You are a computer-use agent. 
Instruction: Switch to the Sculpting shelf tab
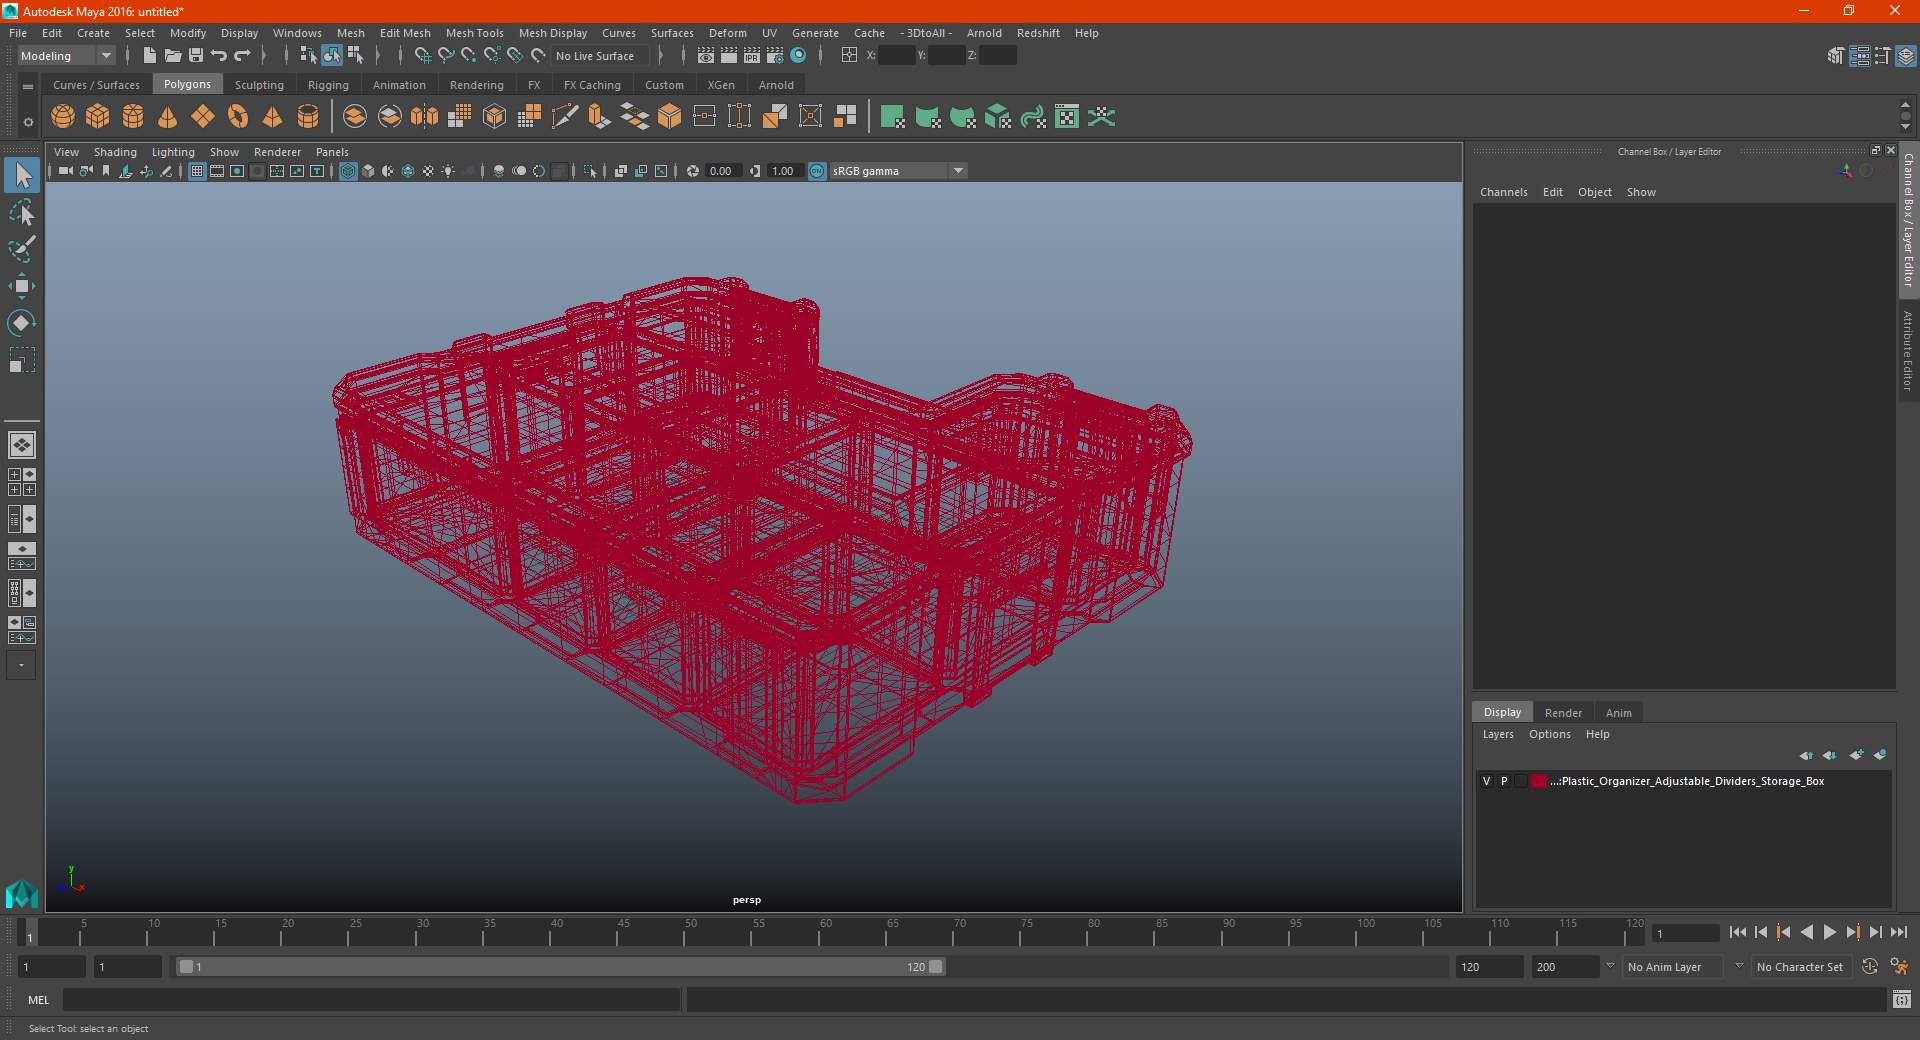[259, 85]
